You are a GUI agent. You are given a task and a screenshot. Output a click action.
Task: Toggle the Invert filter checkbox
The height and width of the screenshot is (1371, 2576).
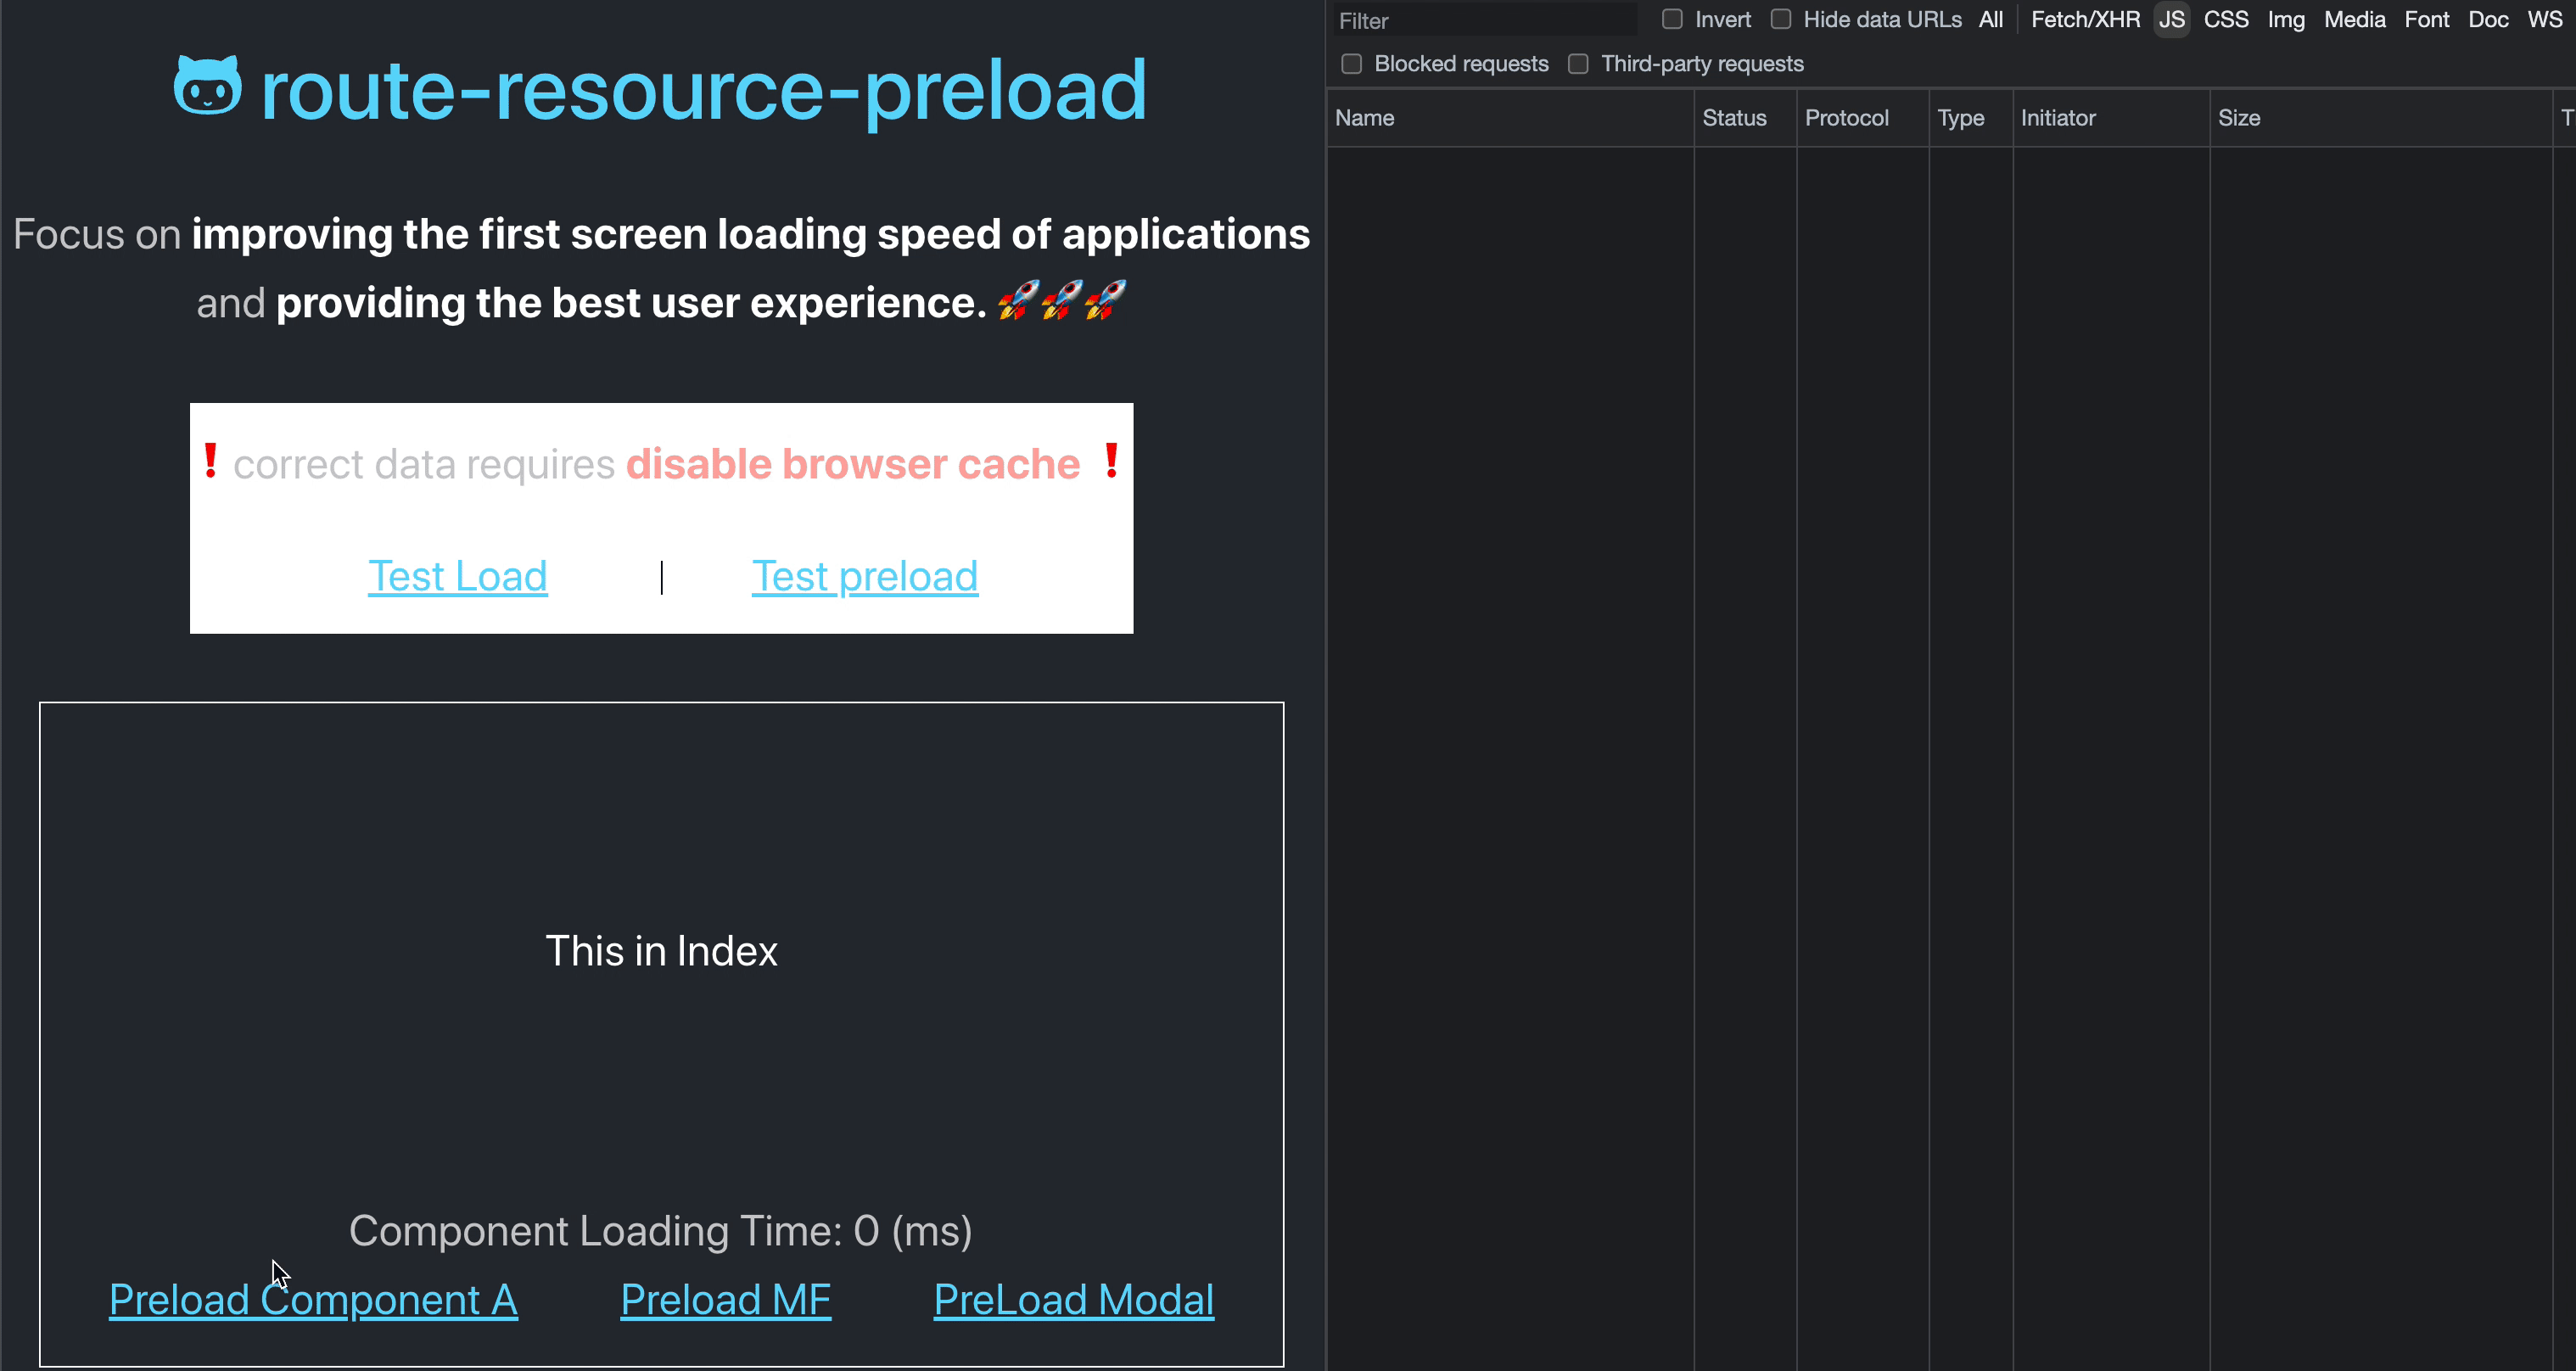[1672, 19]
